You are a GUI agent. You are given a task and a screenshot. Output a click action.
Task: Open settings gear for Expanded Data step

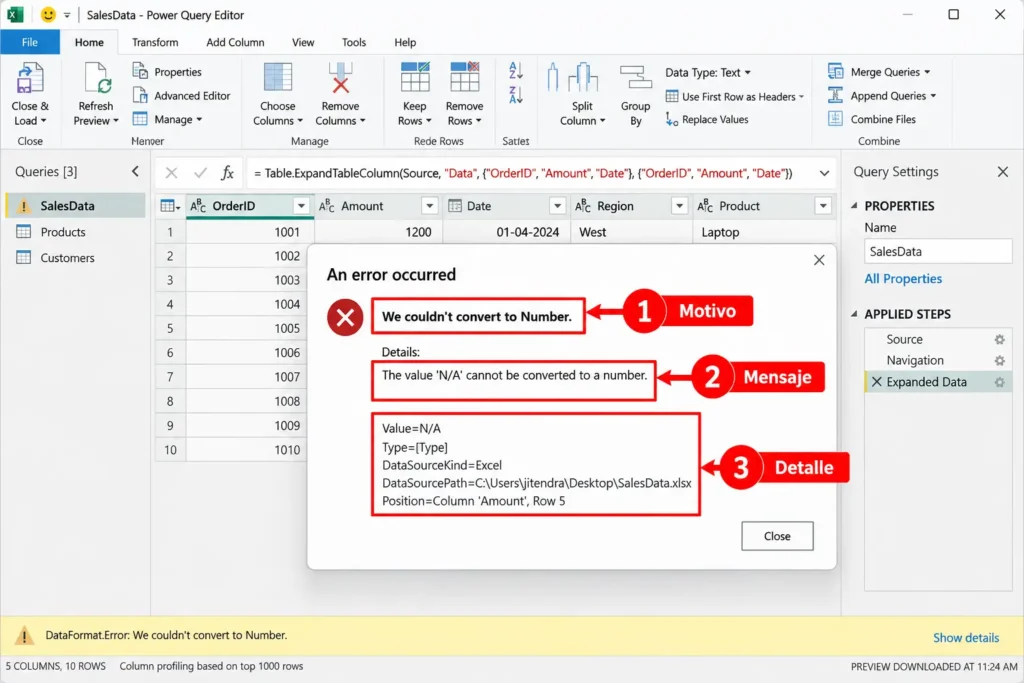tap(999, 382)
